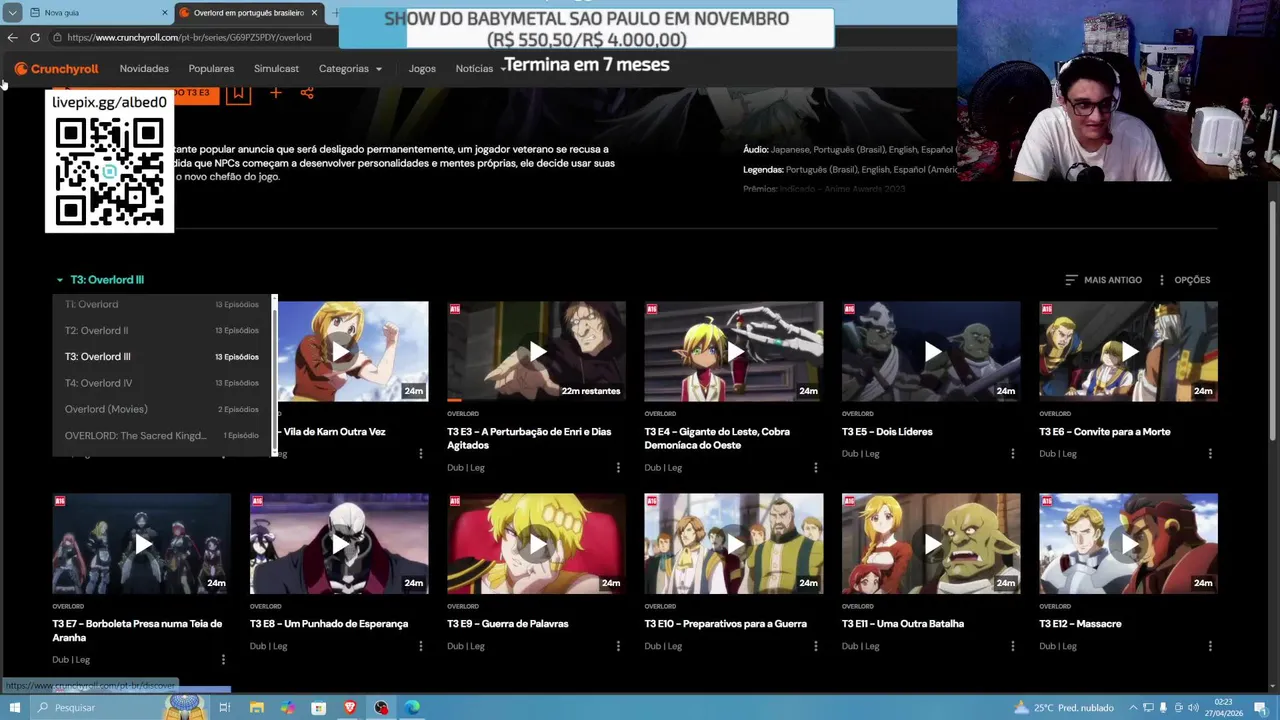Play T3 E8 Um Punhado de Esperança thumbnail
1280x720 pixels.
tap(339, 543)
